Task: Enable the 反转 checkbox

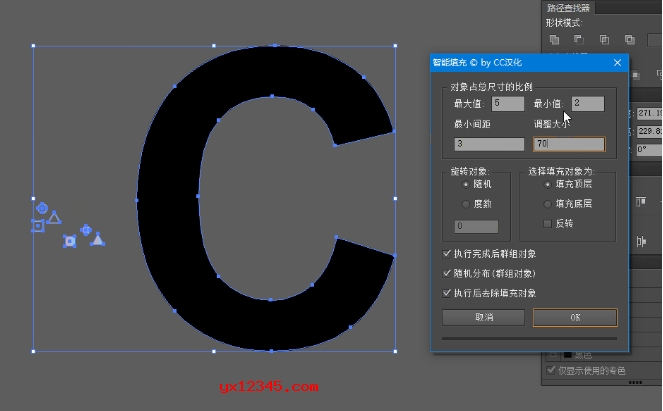Action: point(546,223)
